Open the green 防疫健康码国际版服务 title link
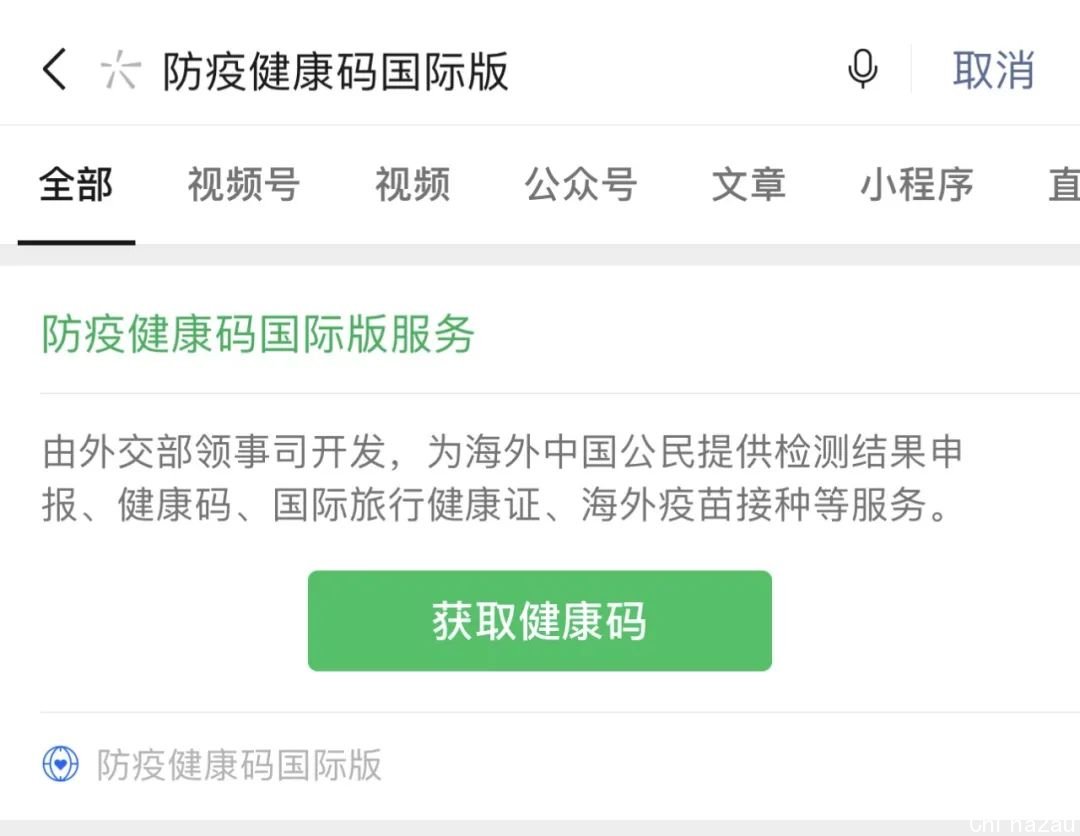 coord(258,334)
